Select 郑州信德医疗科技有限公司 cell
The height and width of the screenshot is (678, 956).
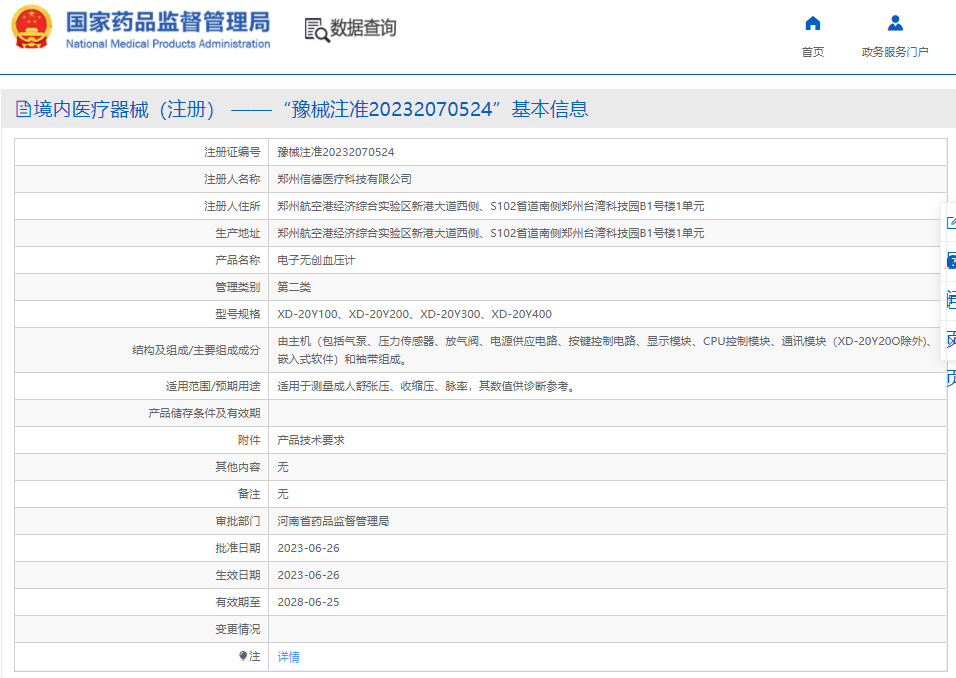(344, 179)
